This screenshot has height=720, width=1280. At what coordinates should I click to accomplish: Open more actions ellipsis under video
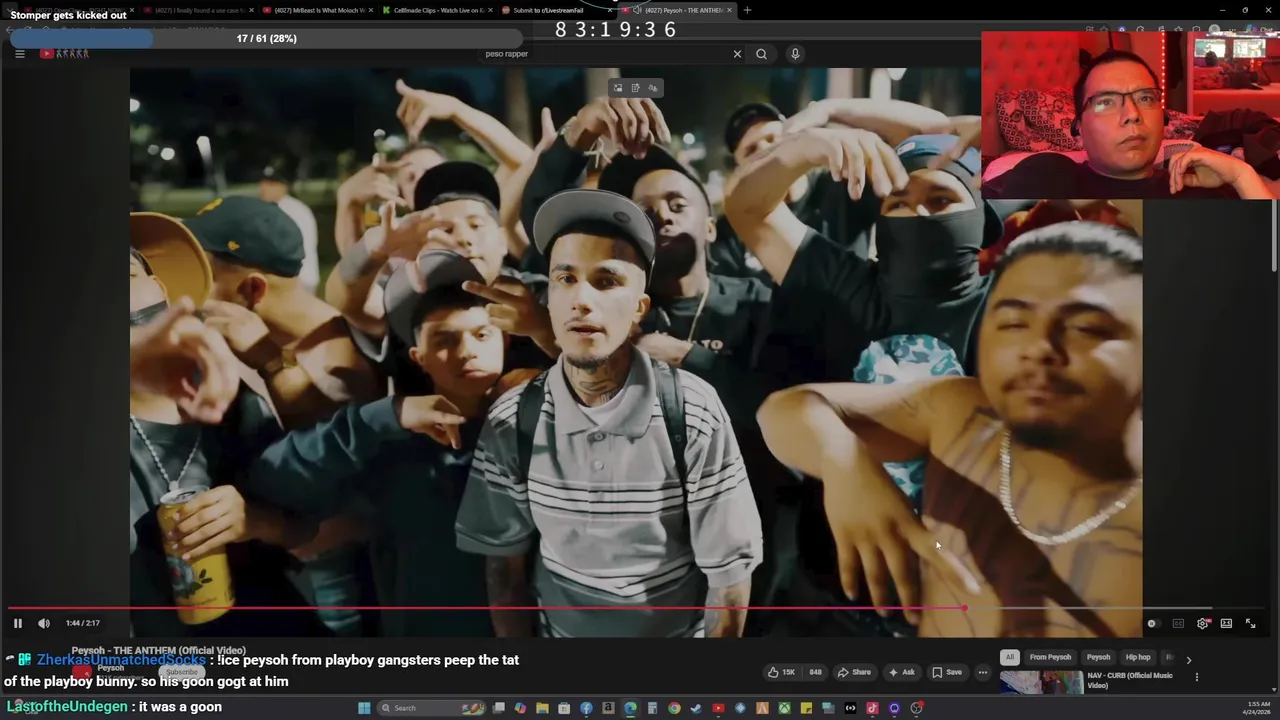983,672
